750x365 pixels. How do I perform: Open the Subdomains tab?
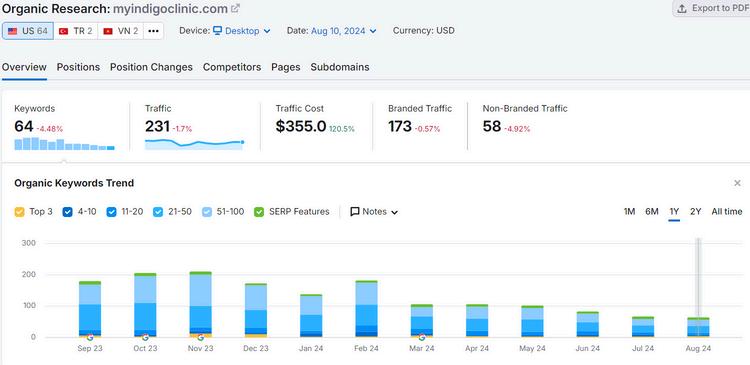pos(340,67)
